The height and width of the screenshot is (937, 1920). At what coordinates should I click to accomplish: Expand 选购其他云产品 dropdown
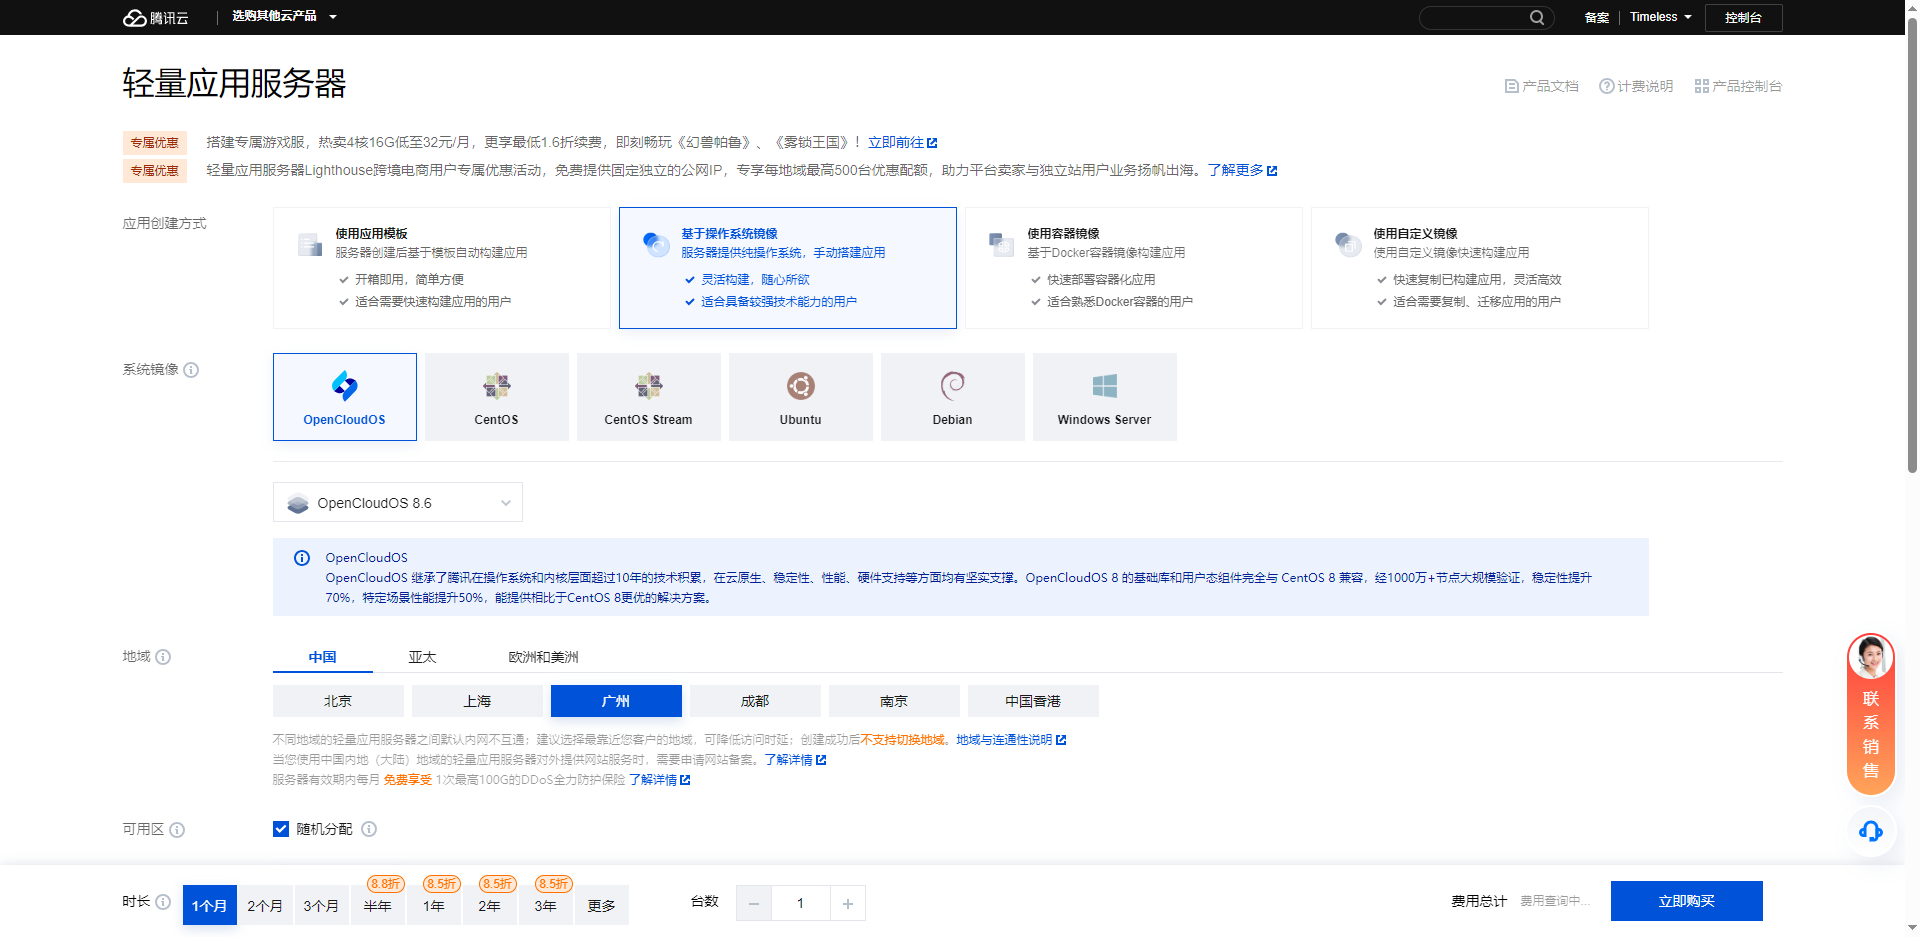tap(285, 17)
